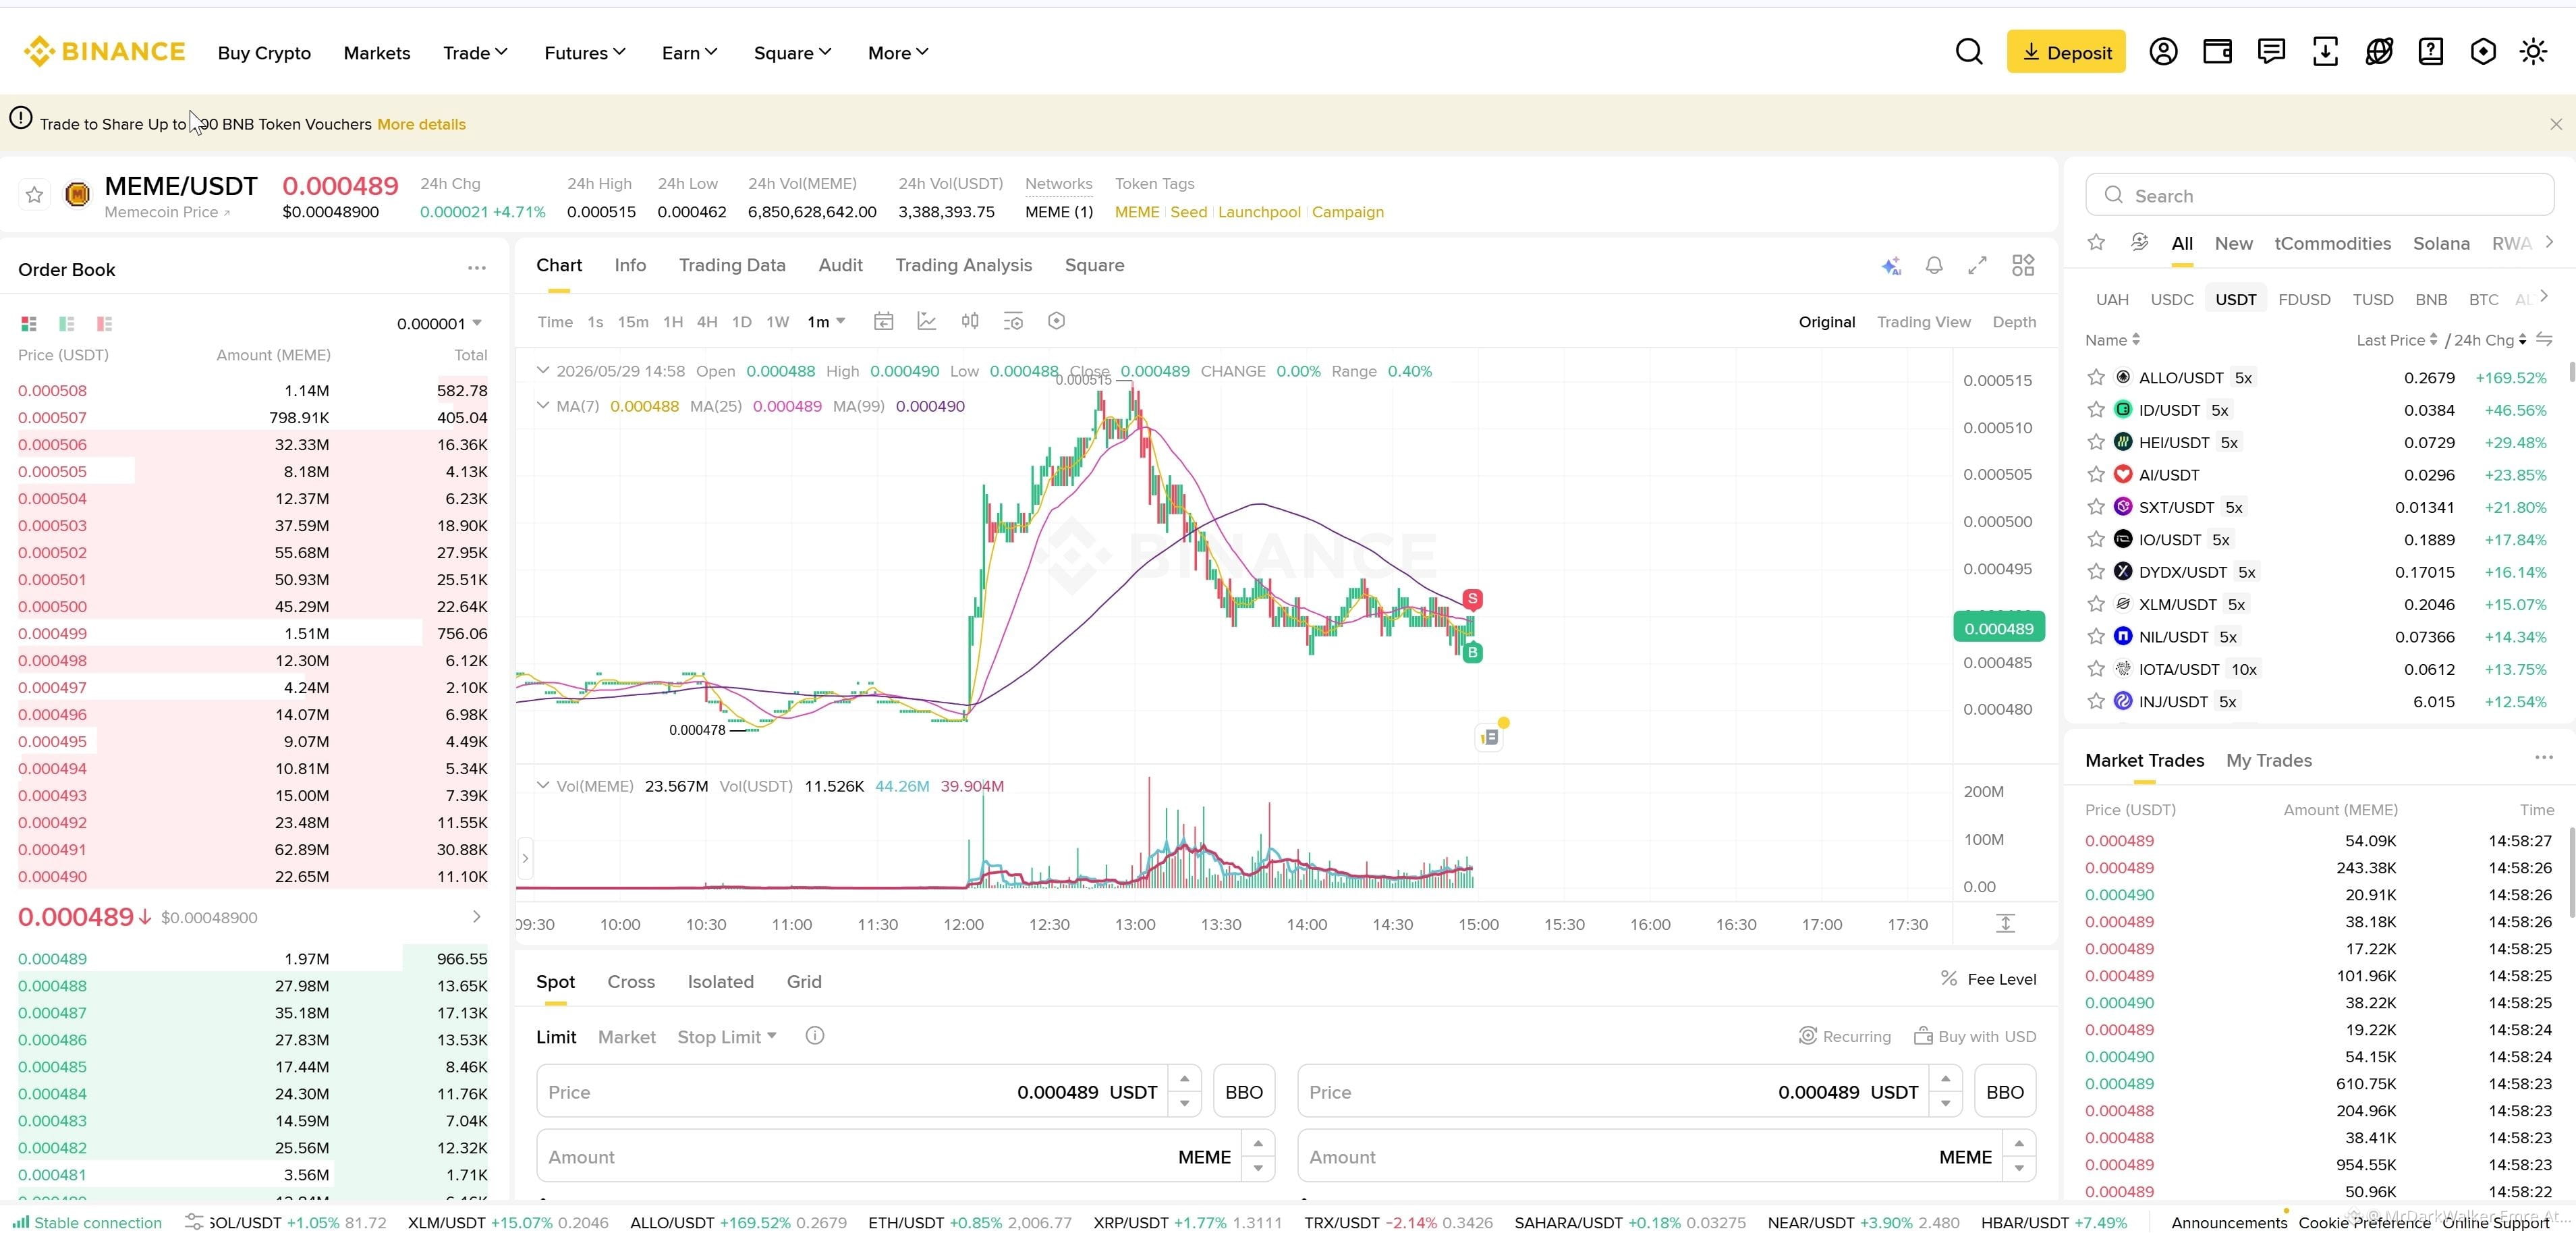This screenshot has height=1233, width=2576.
Task: Open the price alert bell icon
Action: click(1934, 265)
